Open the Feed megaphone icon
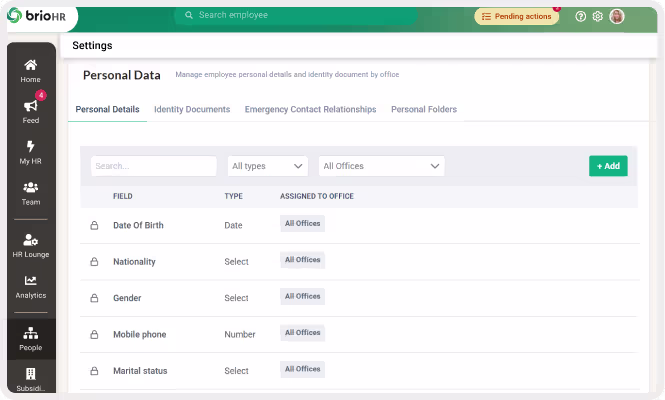This screenshot has height=400, width=665. (30, 106)
